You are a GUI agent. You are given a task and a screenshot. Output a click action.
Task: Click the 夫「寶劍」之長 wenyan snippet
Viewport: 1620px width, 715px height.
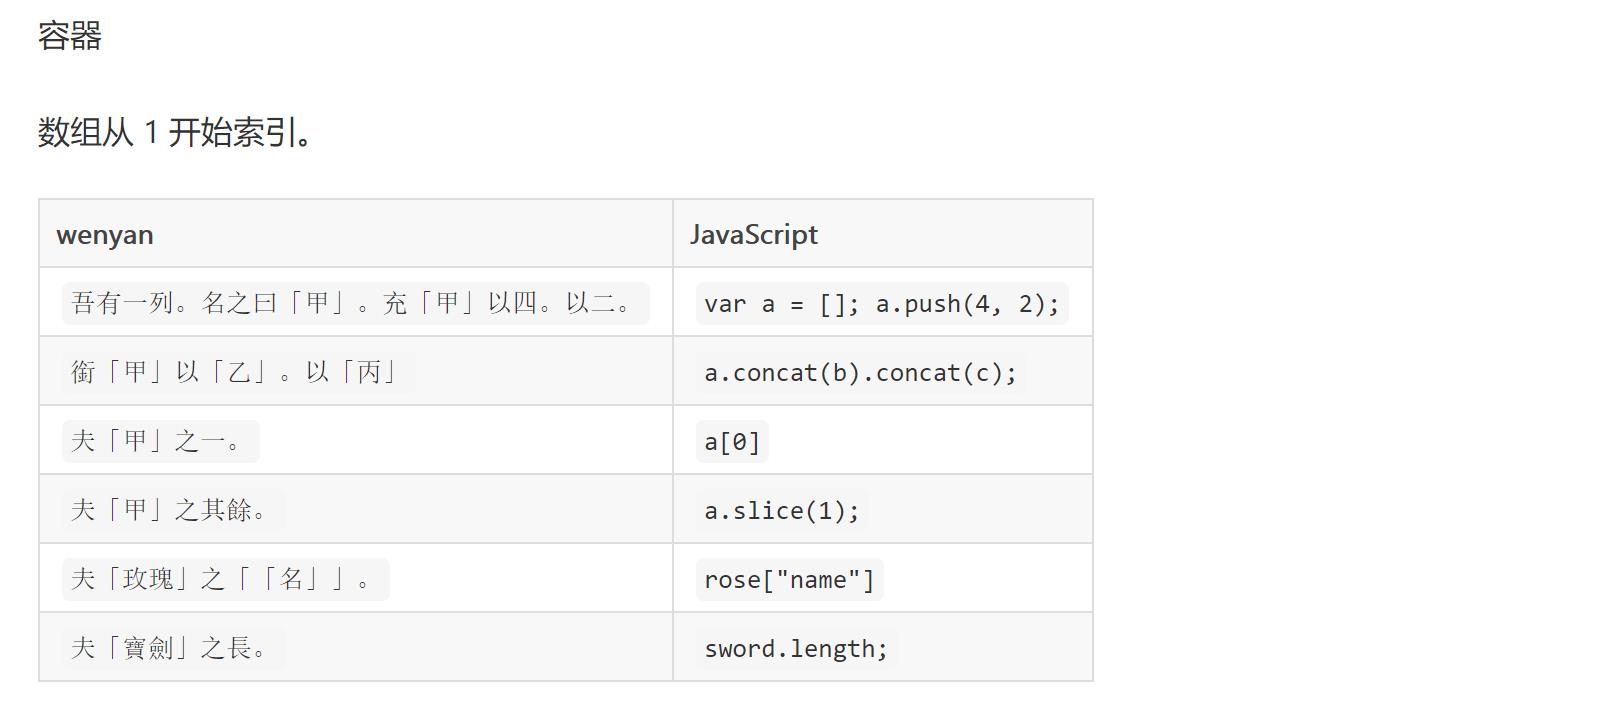pyautogui.click(x=172, y=648)
